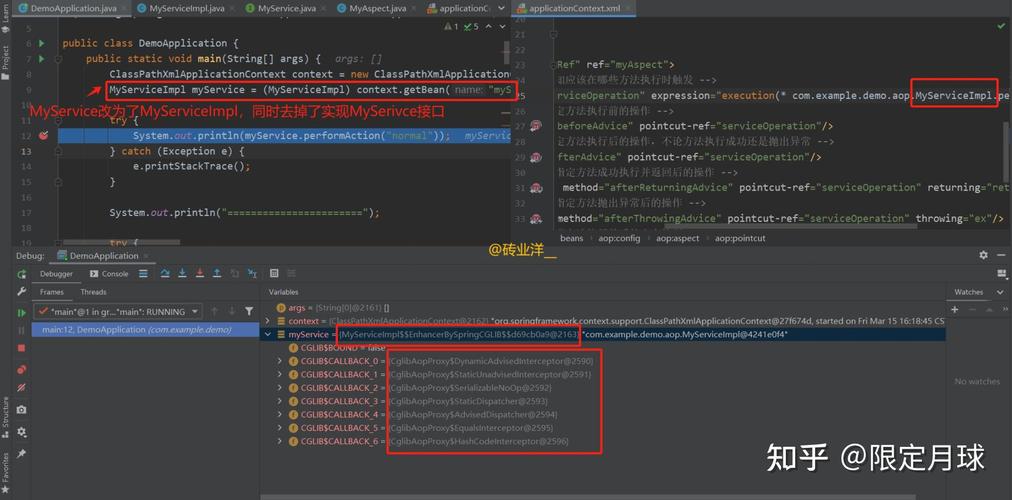Expand the CGLIB$CALLBACK_1 node
Viewport: 1012px width, 500px height.
pos(279,375)
